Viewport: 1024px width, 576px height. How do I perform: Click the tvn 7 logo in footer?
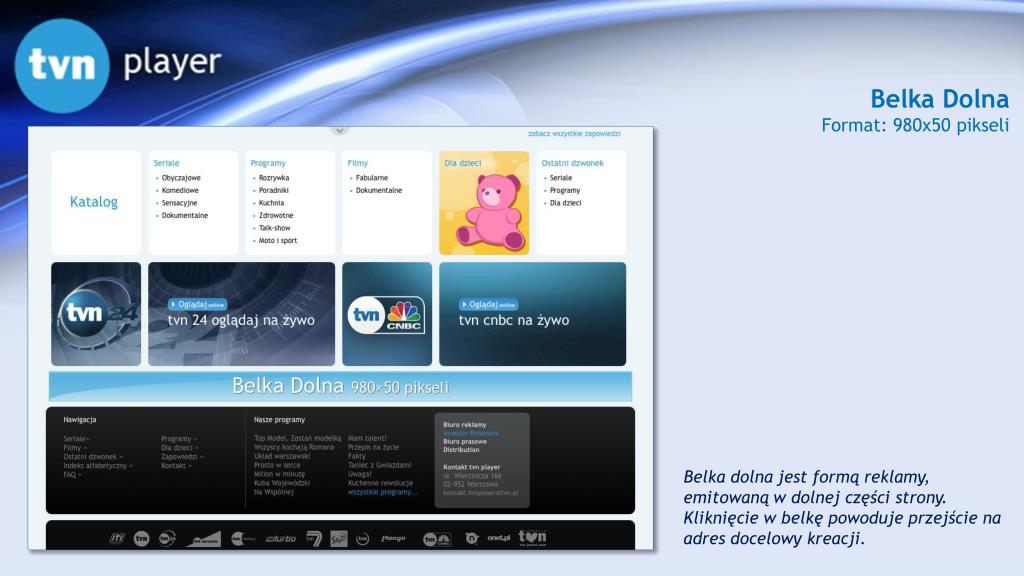314,538
